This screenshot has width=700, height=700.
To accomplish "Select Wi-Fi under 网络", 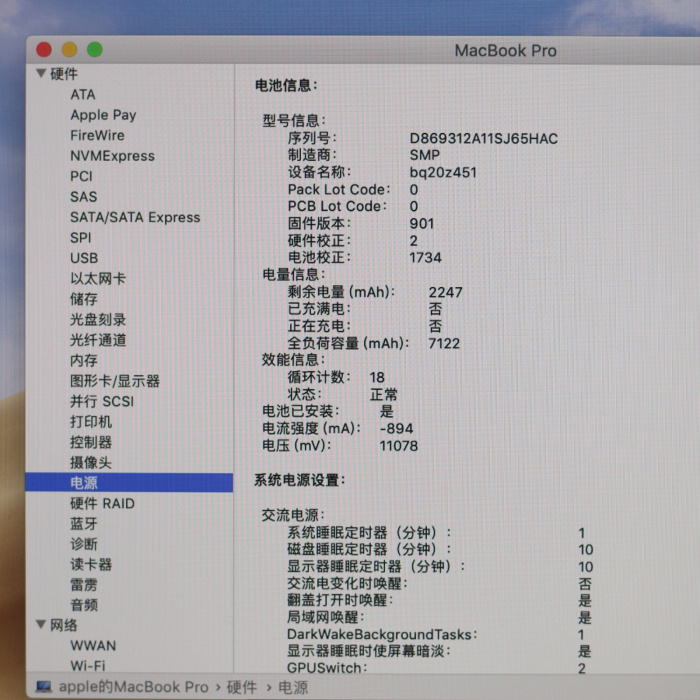I will click(88, 666).
